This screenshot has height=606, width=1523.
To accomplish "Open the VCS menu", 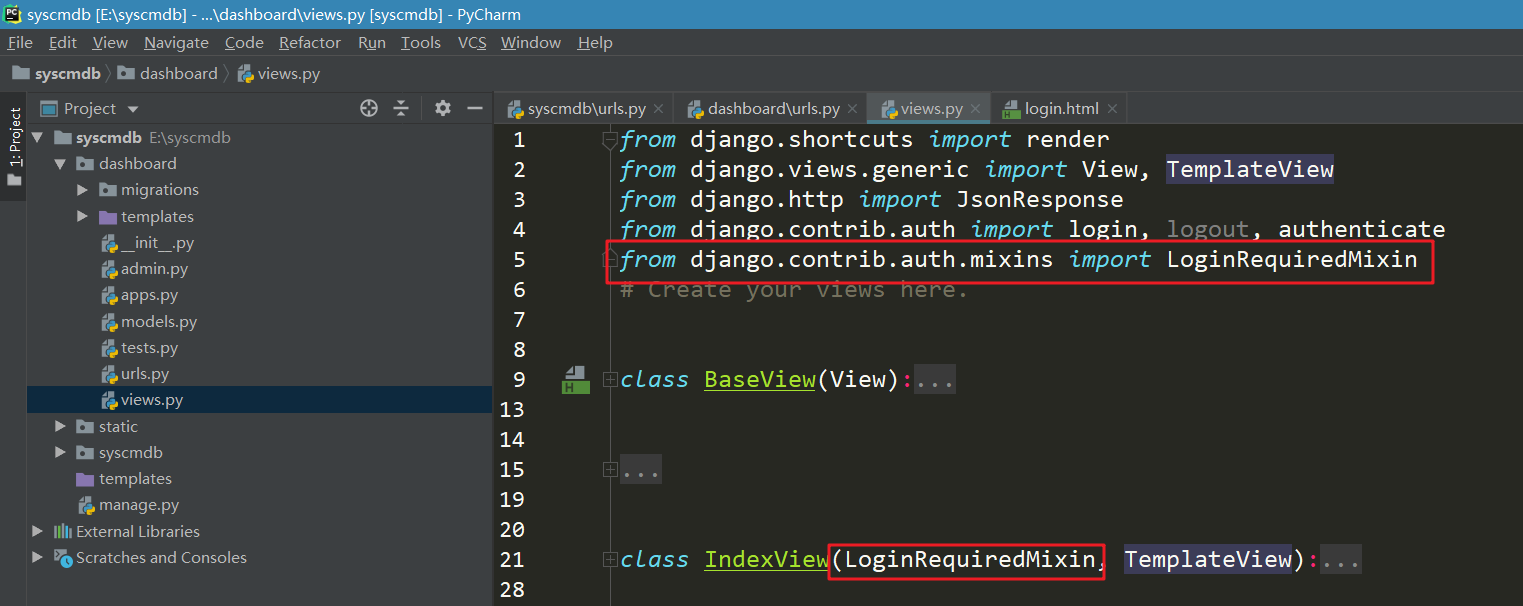I will 472,42.
